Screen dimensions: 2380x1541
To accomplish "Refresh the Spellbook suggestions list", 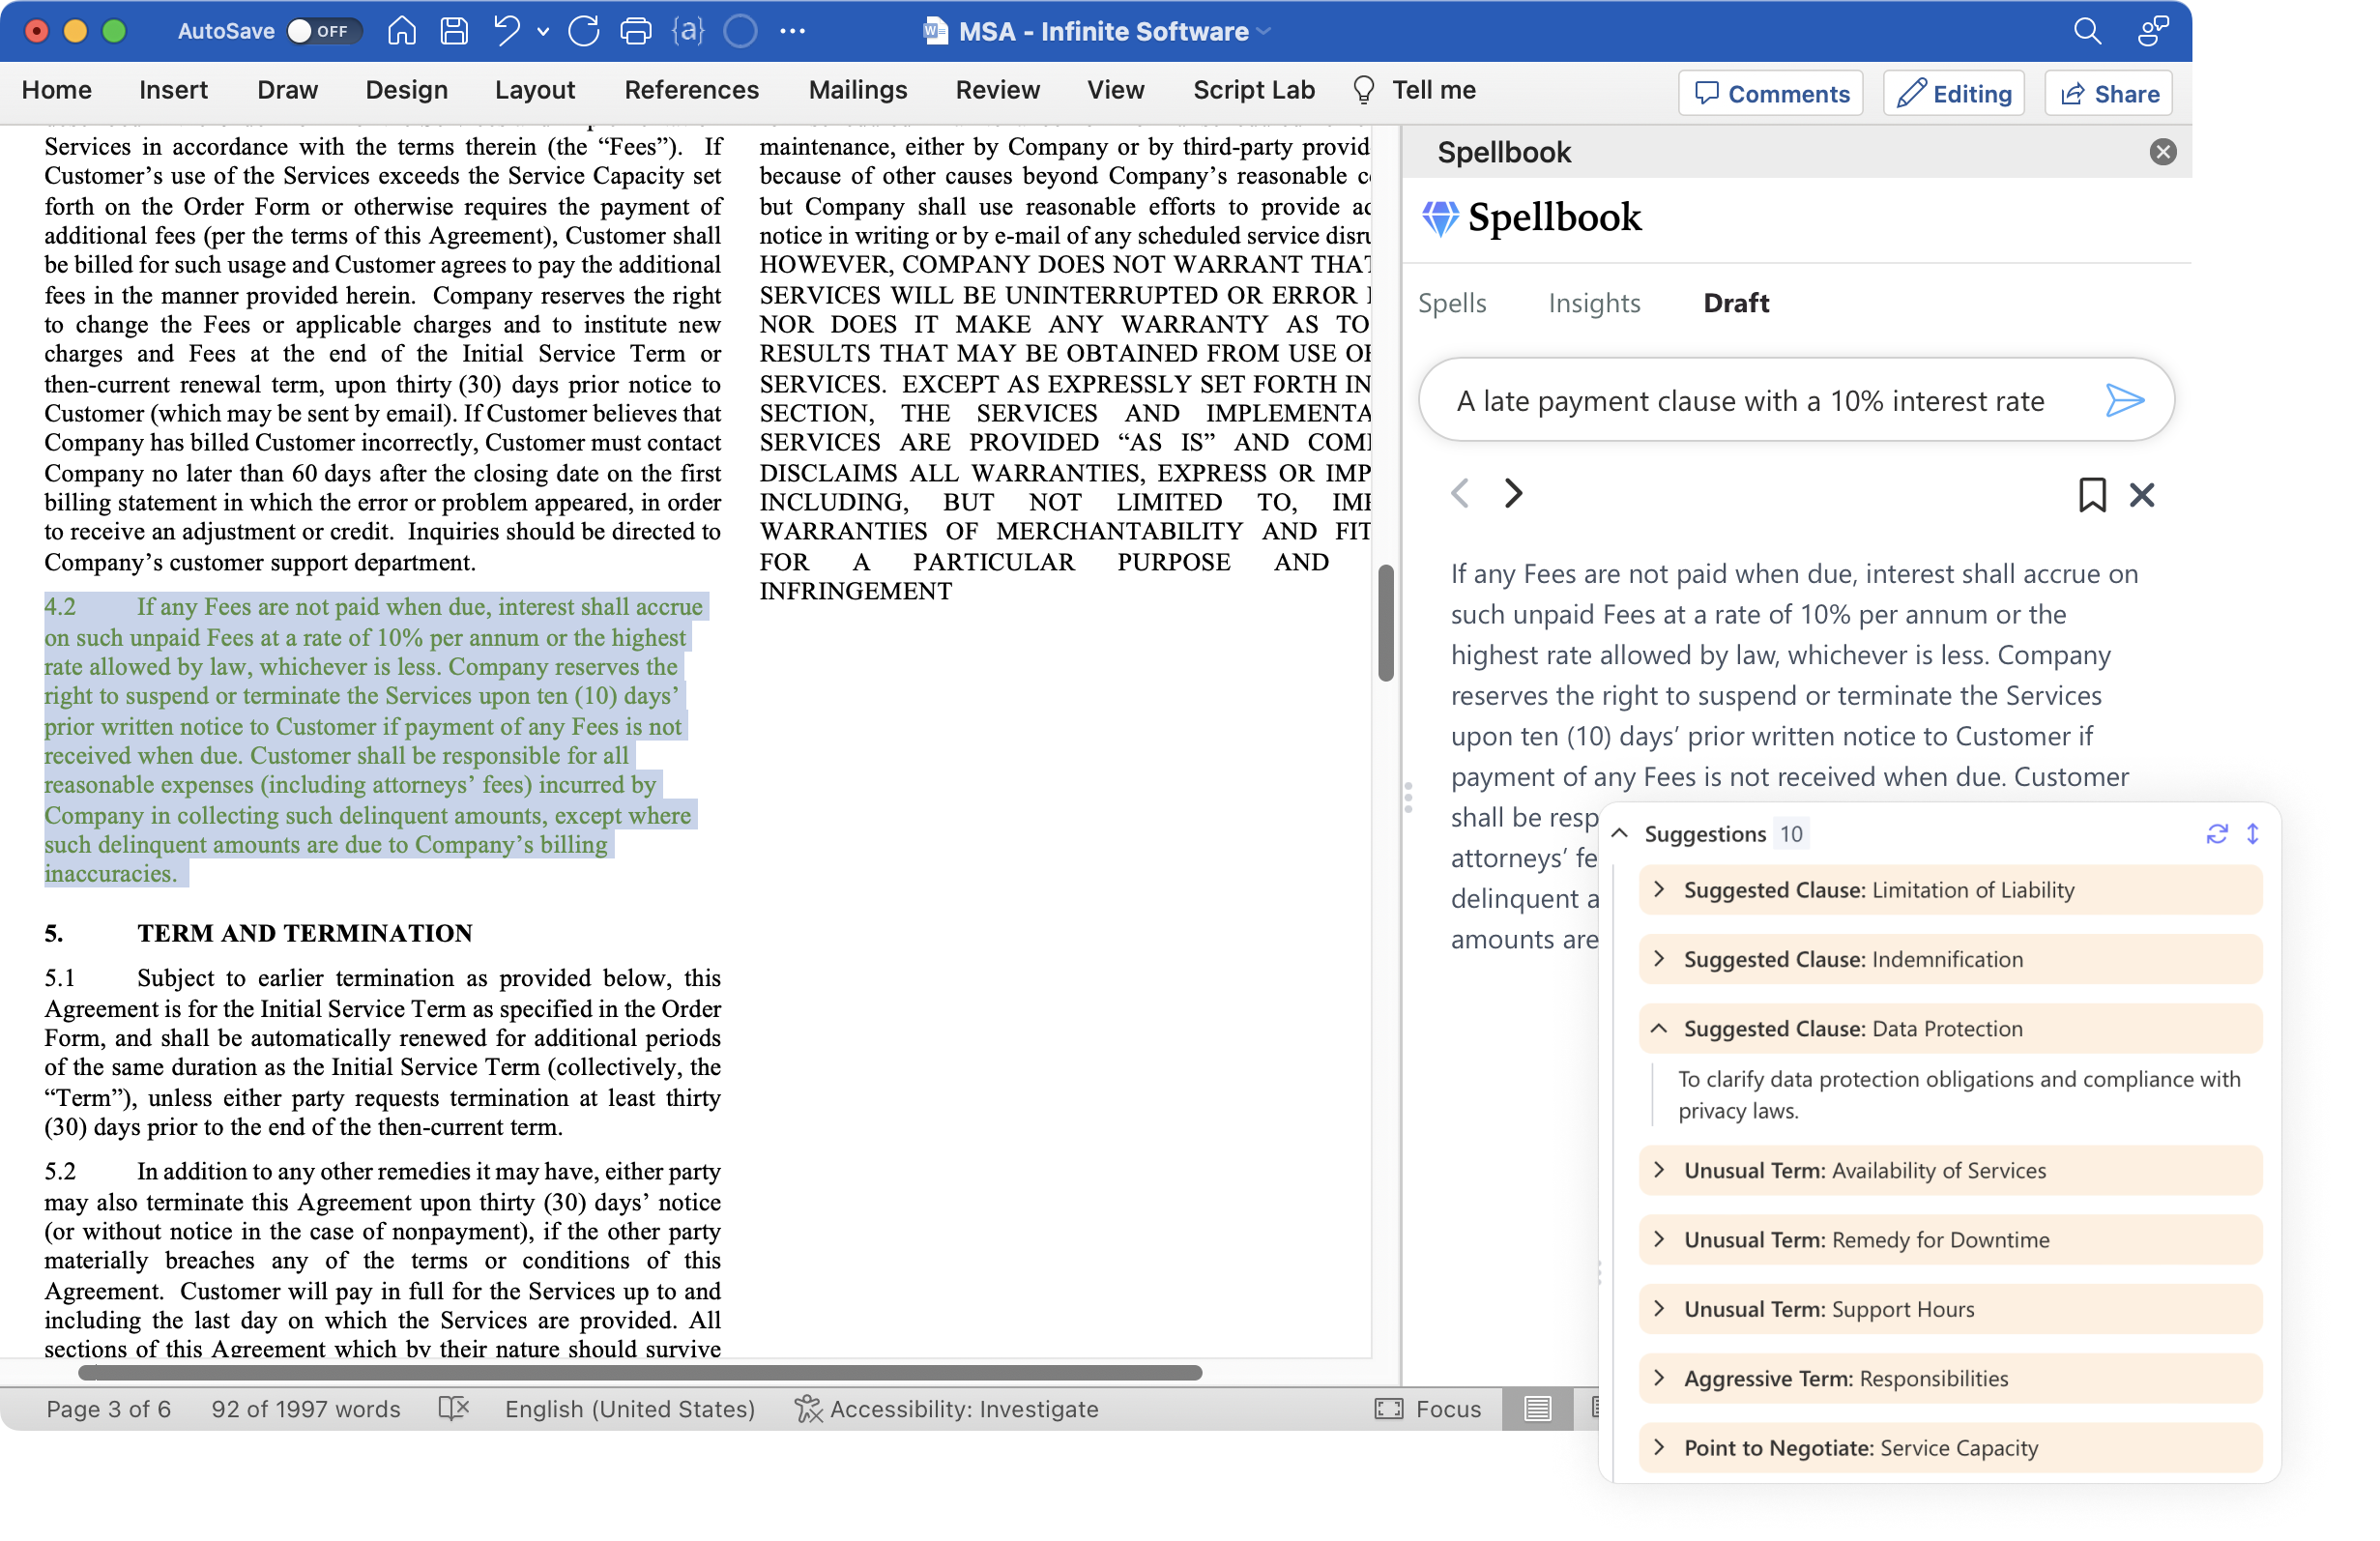I will pos(2218,833).
